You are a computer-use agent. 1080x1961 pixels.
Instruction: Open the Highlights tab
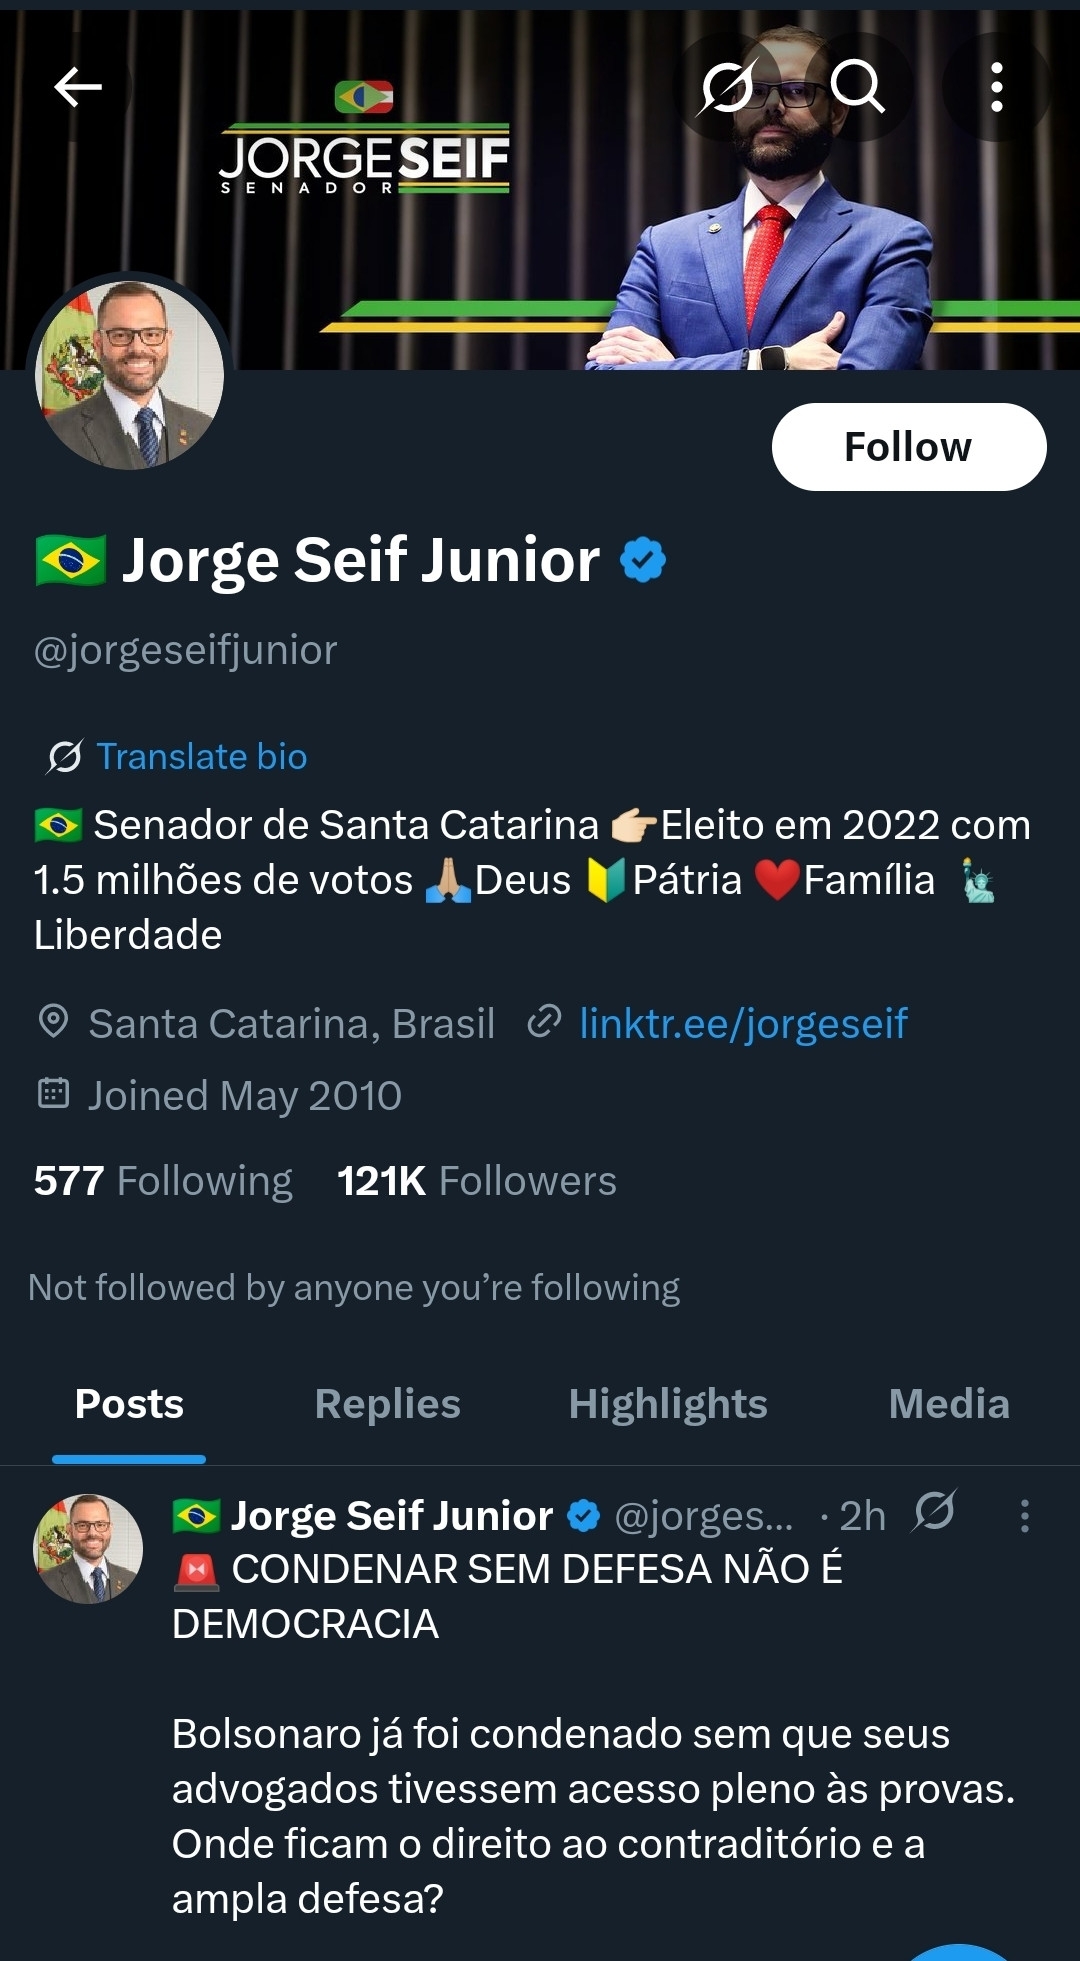(x=667, y=1404)
